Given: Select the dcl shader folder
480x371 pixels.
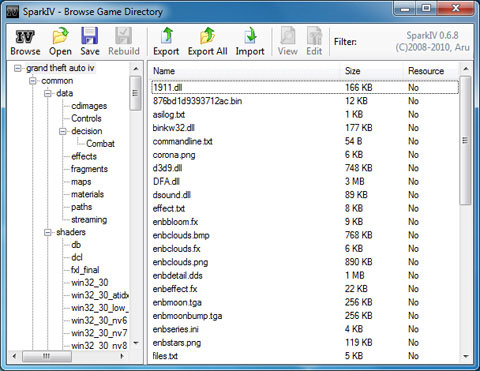Looking at the screenshot, I should point(77,257).
